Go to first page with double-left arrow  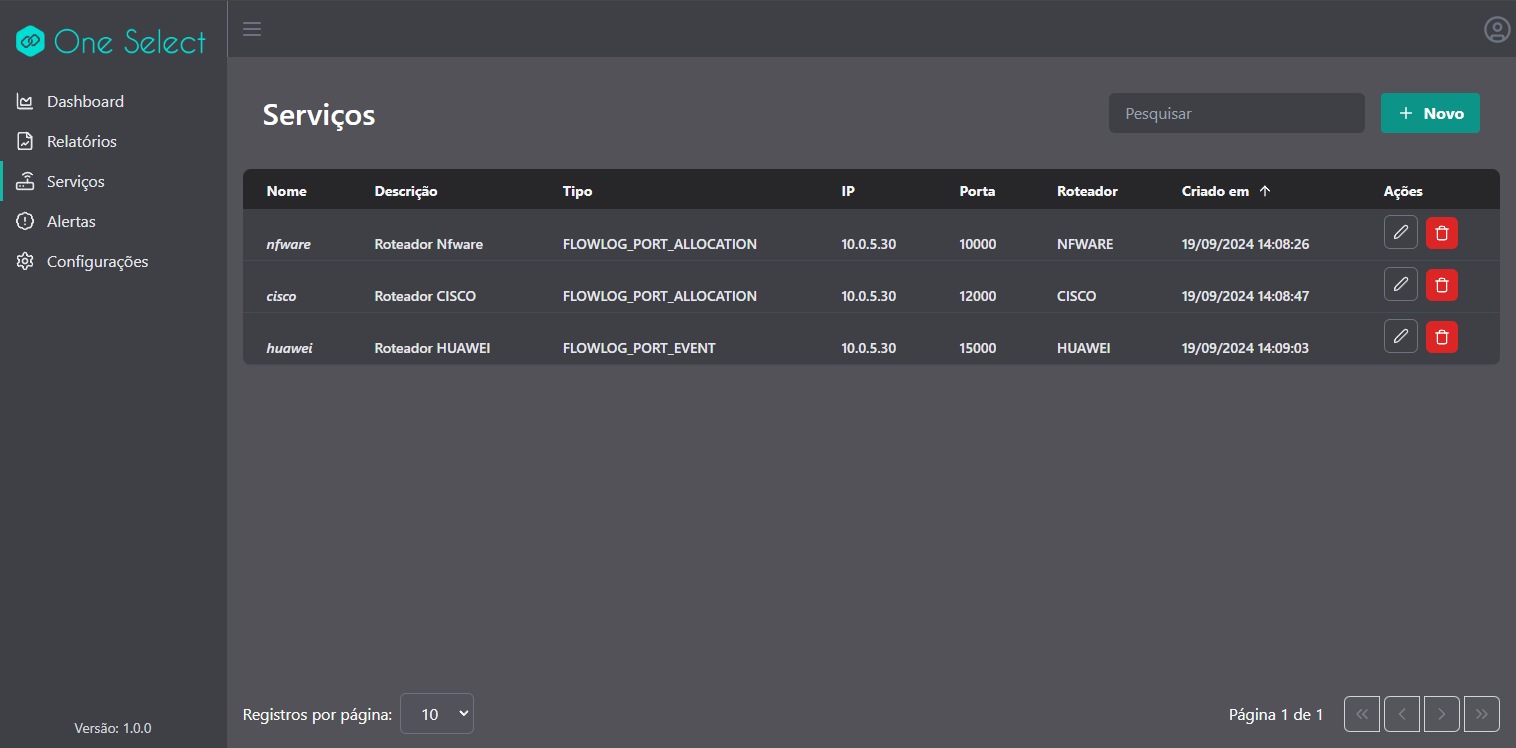tap(1362, 714)
